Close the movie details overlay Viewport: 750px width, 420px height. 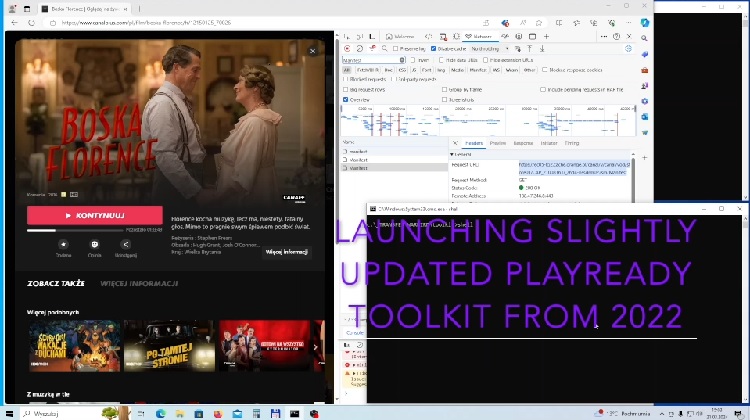[312, 51]
